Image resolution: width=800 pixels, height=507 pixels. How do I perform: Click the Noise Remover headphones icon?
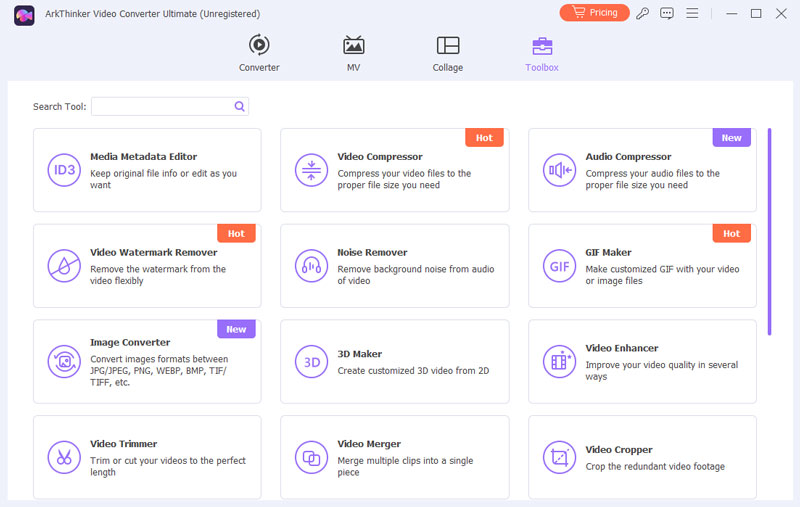[x=311, y=266]
